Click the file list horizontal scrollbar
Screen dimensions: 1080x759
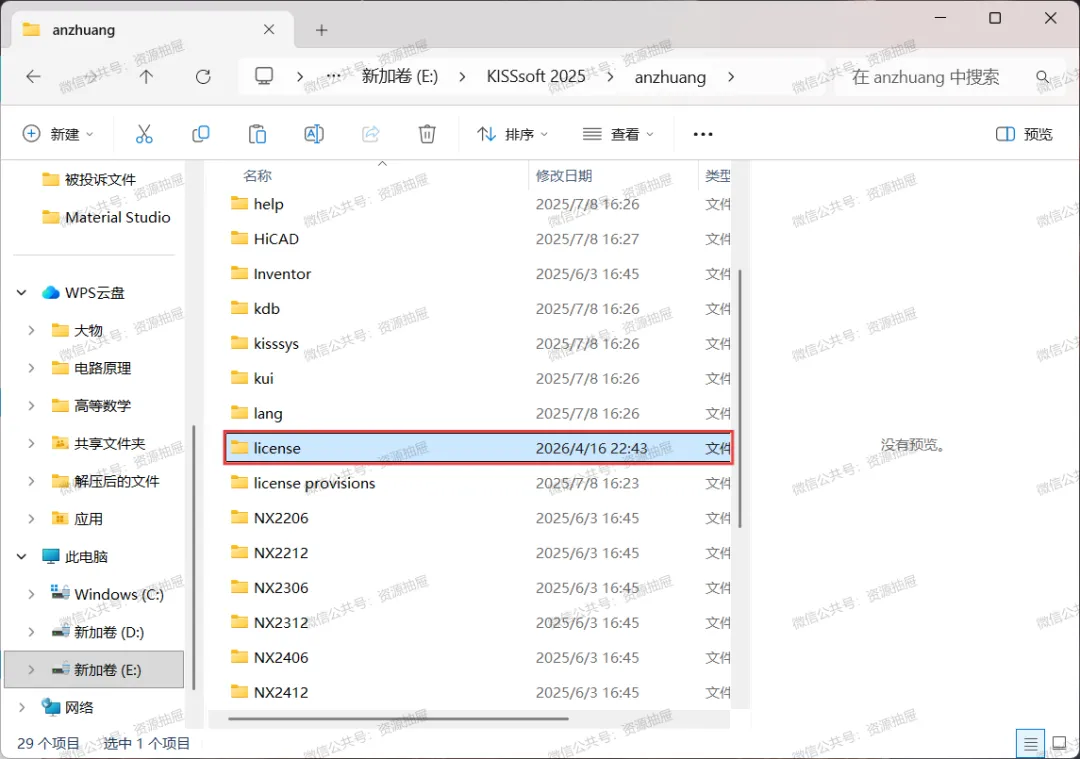(398, 719)
